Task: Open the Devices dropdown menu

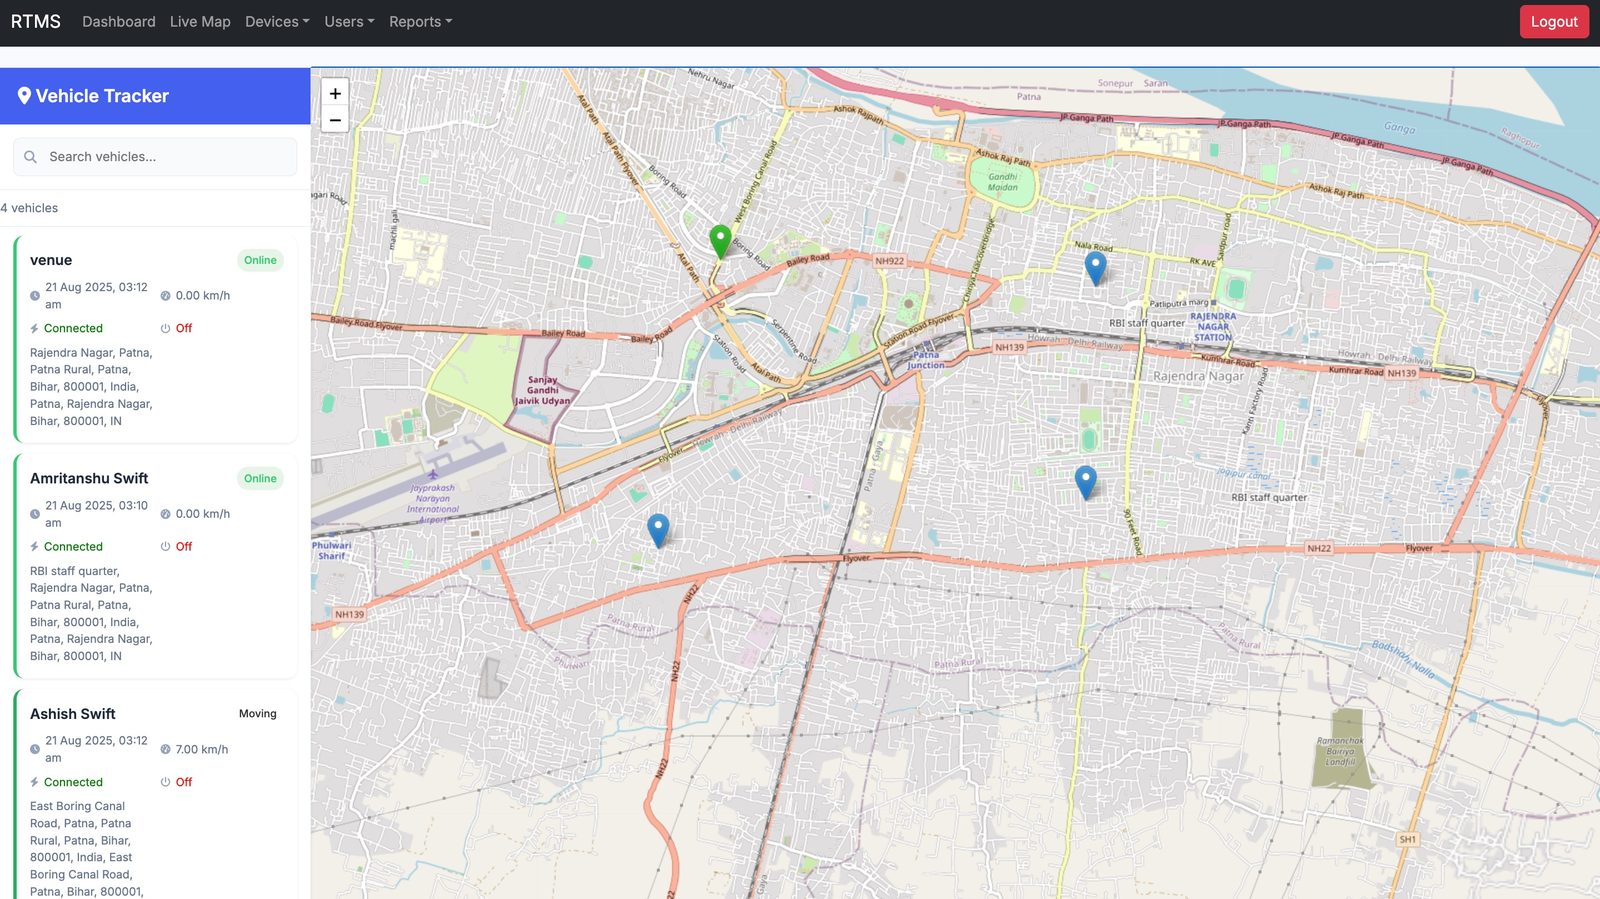Action: click(x=277, y=22)
